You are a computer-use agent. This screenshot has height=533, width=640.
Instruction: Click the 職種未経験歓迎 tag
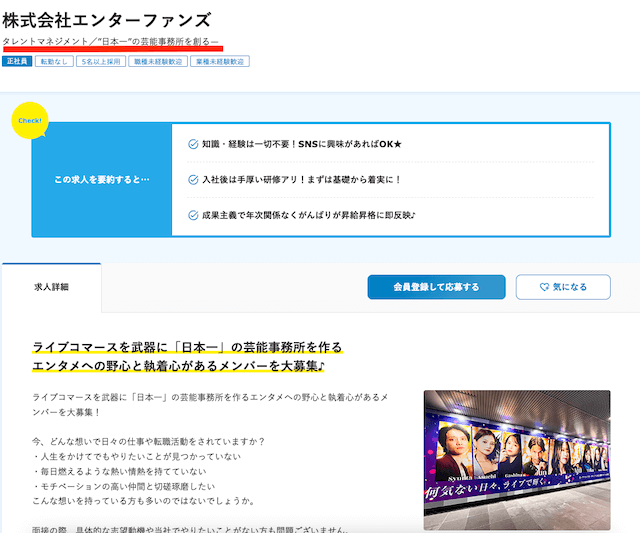point(158,61)
